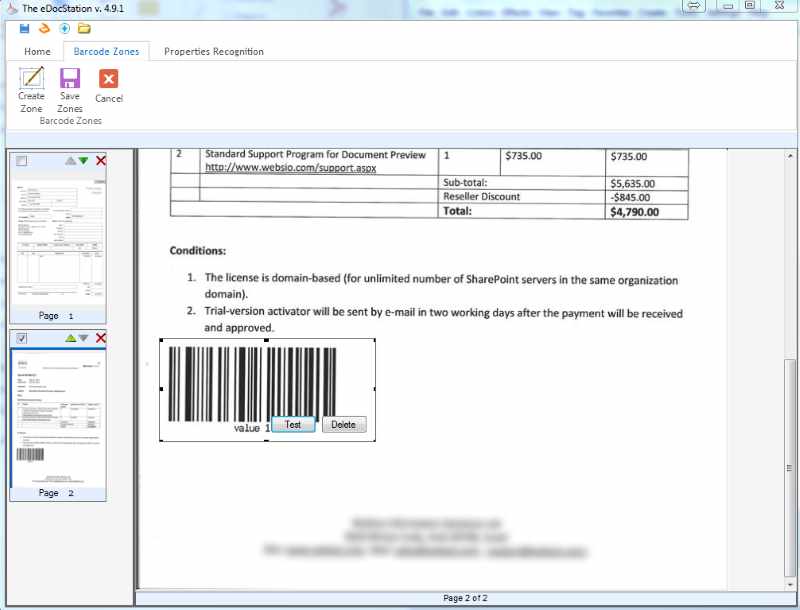This screenshot has width=800, height=610.
Task: Open the yellow folder icon in quick access bar
Action: tap(84, 29)
